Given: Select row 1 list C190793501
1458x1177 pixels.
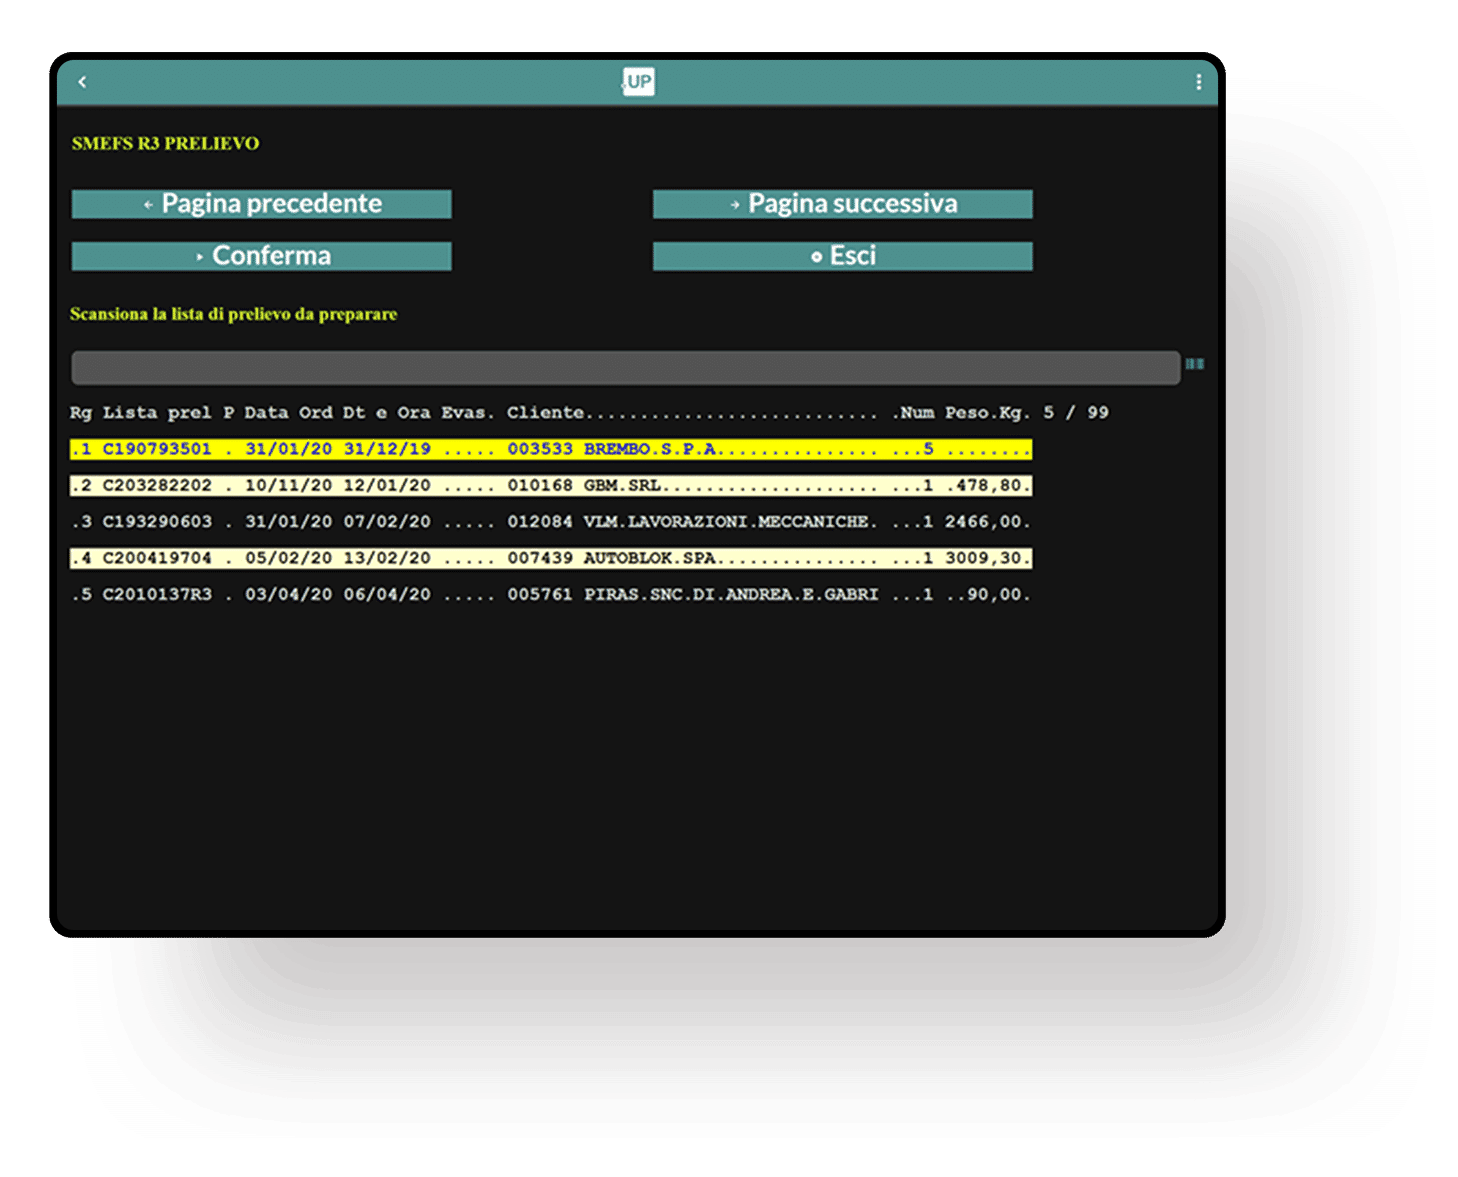Looking at the screenshot, I should coord(157,449).
